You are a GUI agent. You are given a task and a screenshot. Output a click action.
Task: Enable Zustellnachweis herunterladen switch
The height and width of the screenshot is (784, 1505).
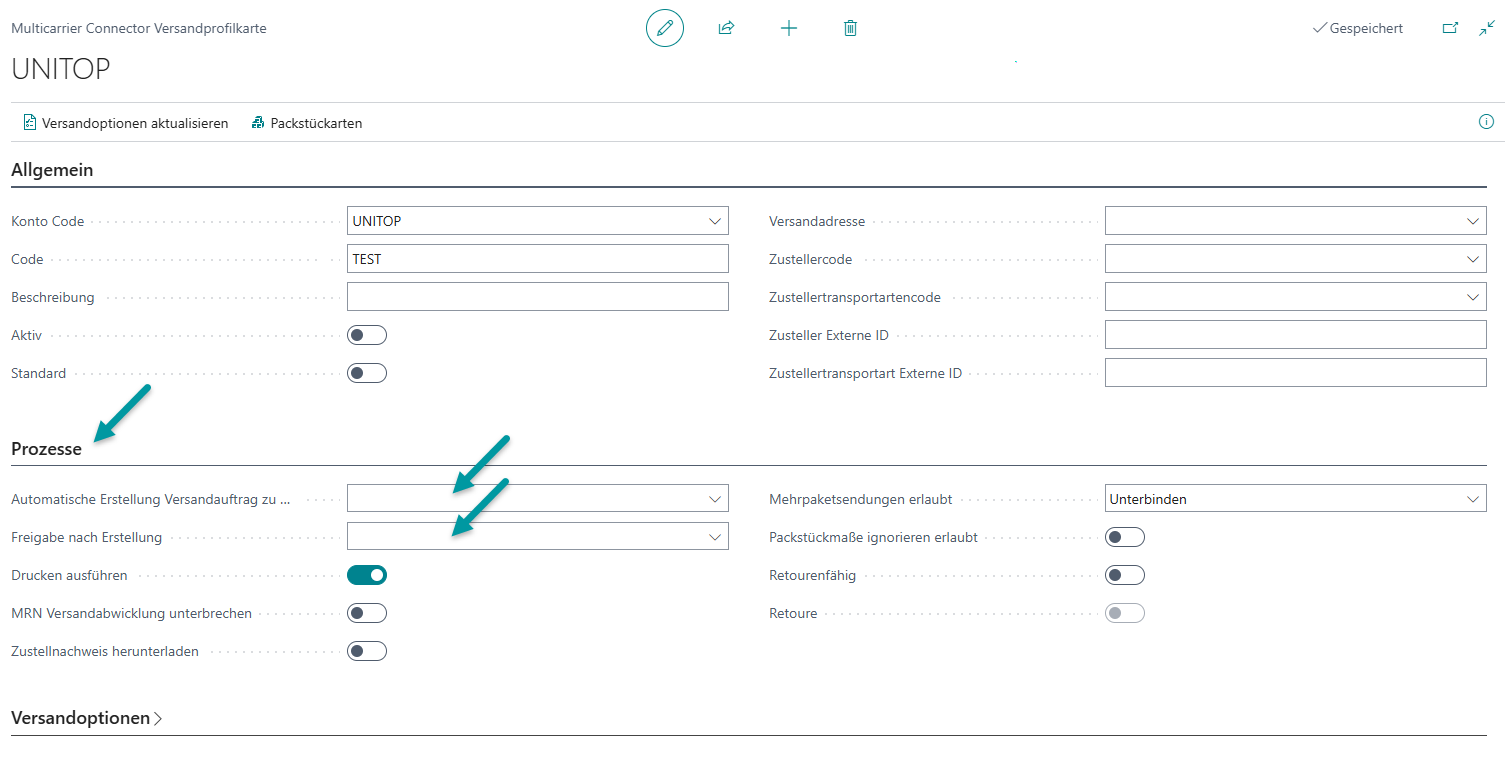pos(367,651)
